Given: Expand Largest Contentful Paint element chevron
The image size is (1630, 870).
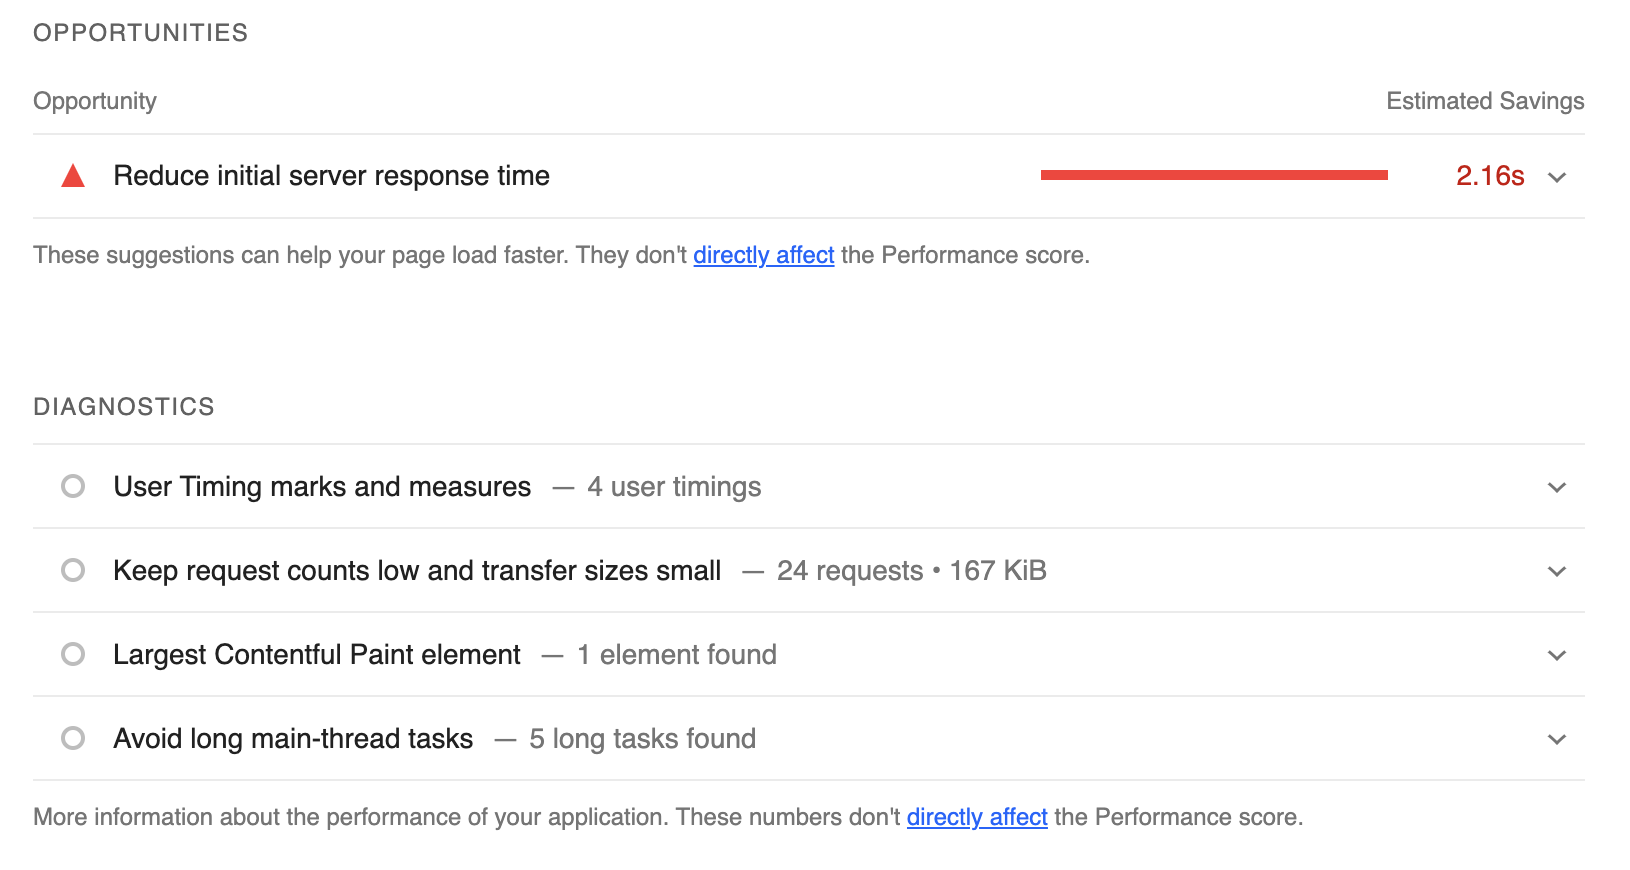Looking at the screenshot, I should coord(1557,656).
